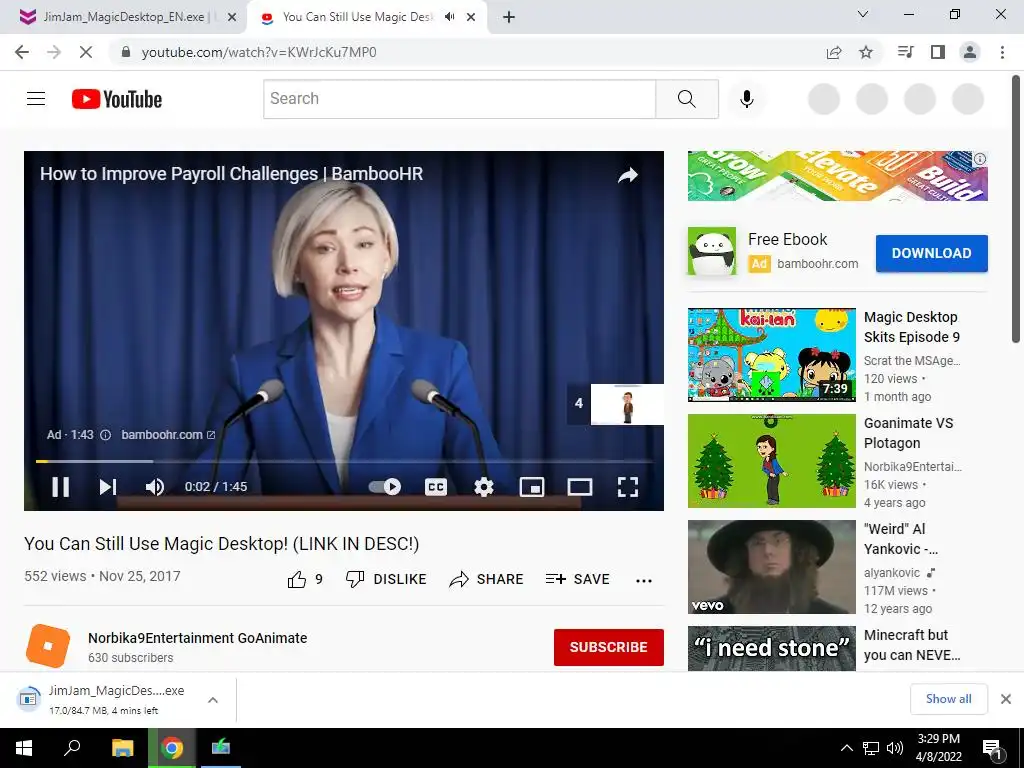Image resolution: width=1024 pixels, height=768 pixels.
Task: Open Goanimate VS Plotagon video title
Action: (908, 433)
